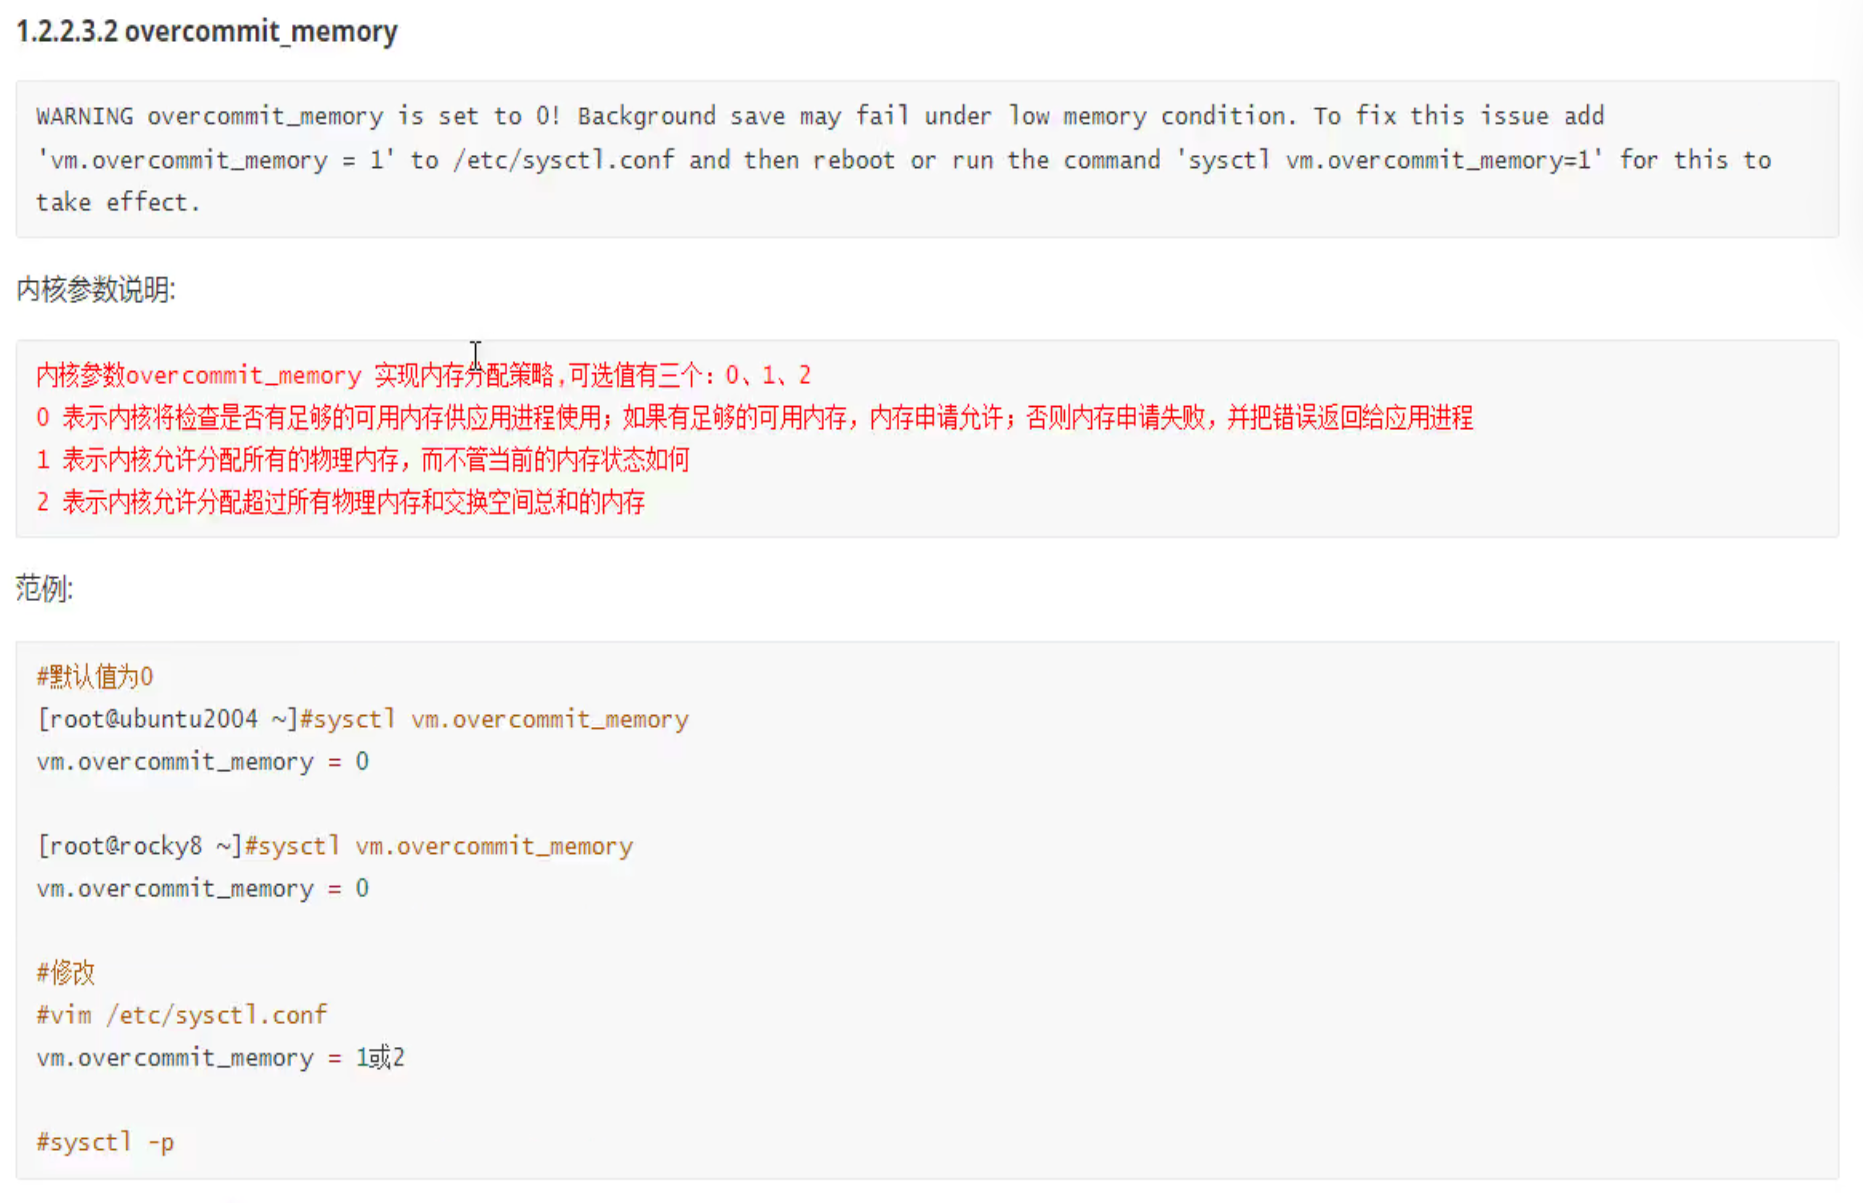Click the red explanation line starting with 2
The height and width of the screenshot is (1203, 1863).
click(x=340, y=502)
